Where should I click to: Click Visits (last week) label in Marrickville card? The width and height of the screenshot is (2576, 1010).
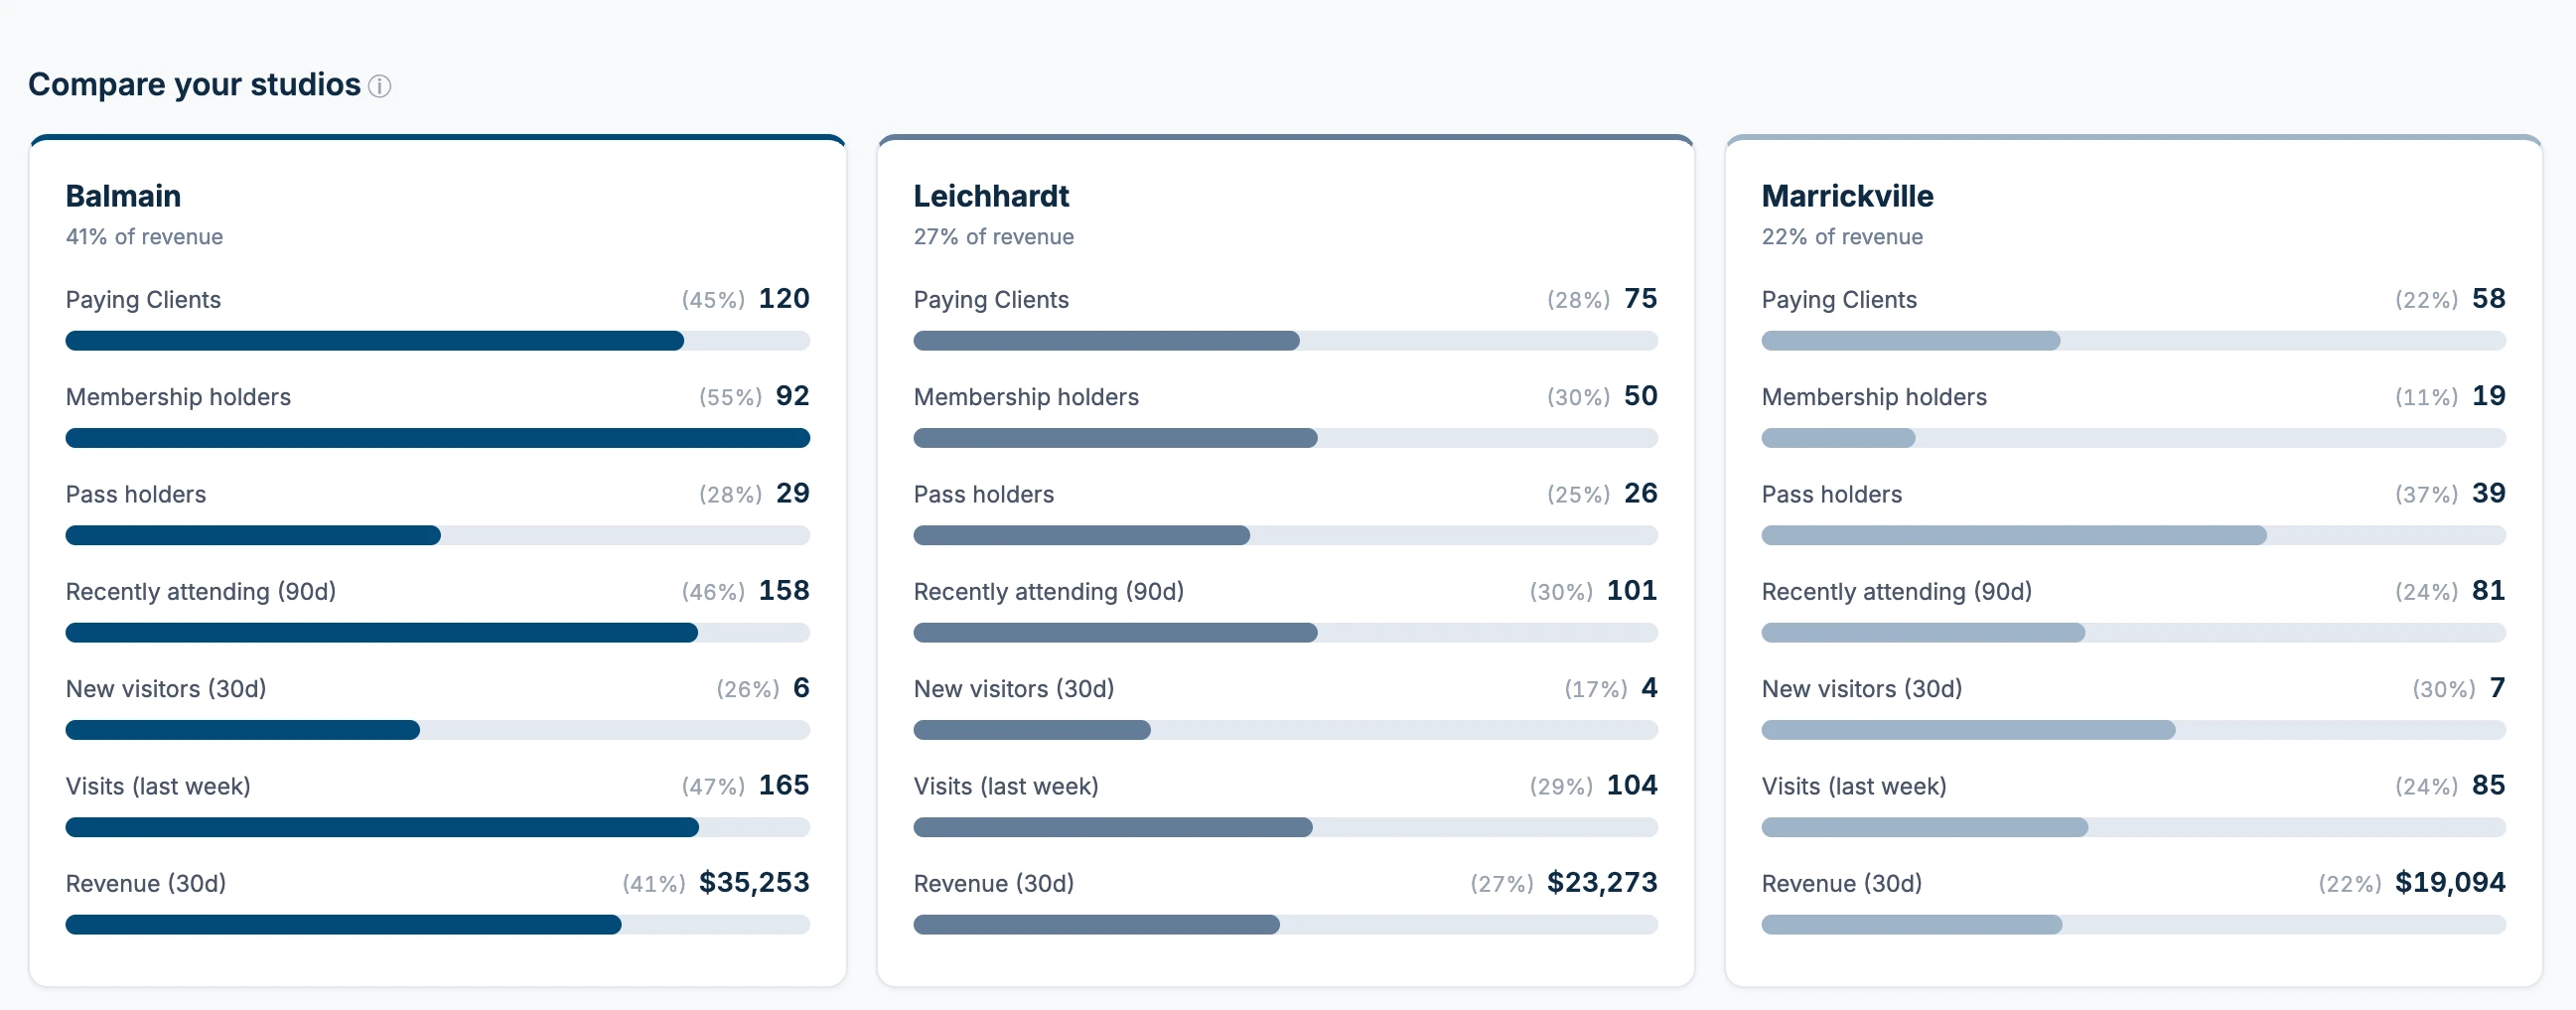[1853, 786]
